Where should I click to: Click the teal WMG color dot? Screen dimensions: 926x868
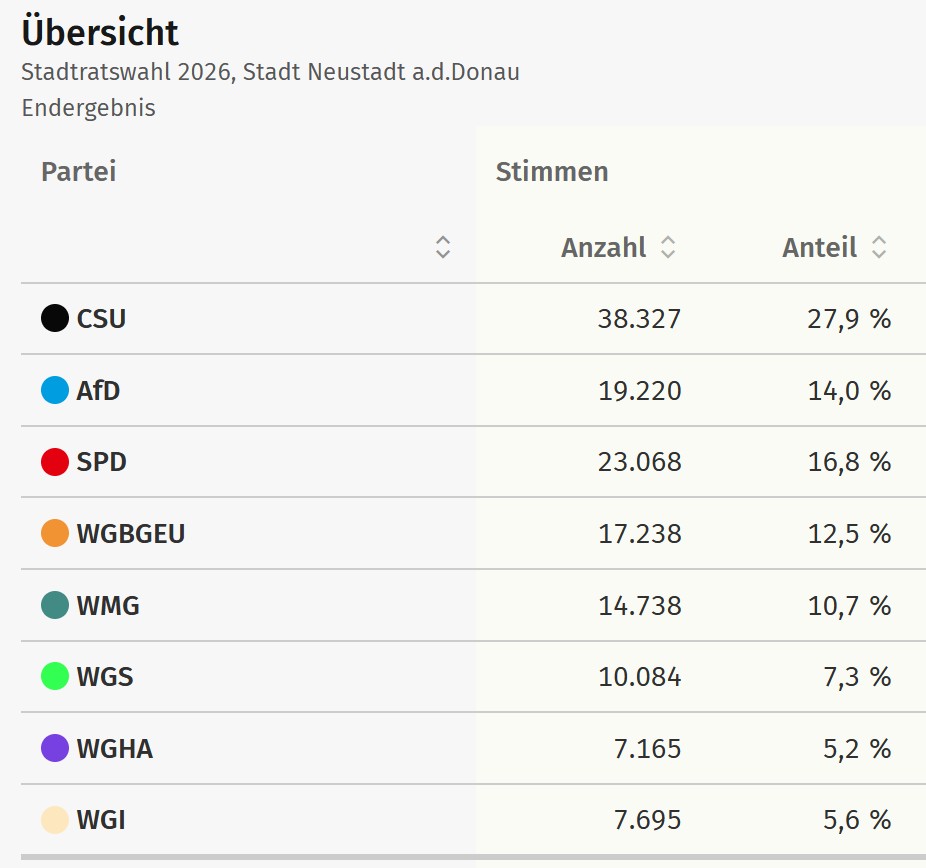point(55,605)
